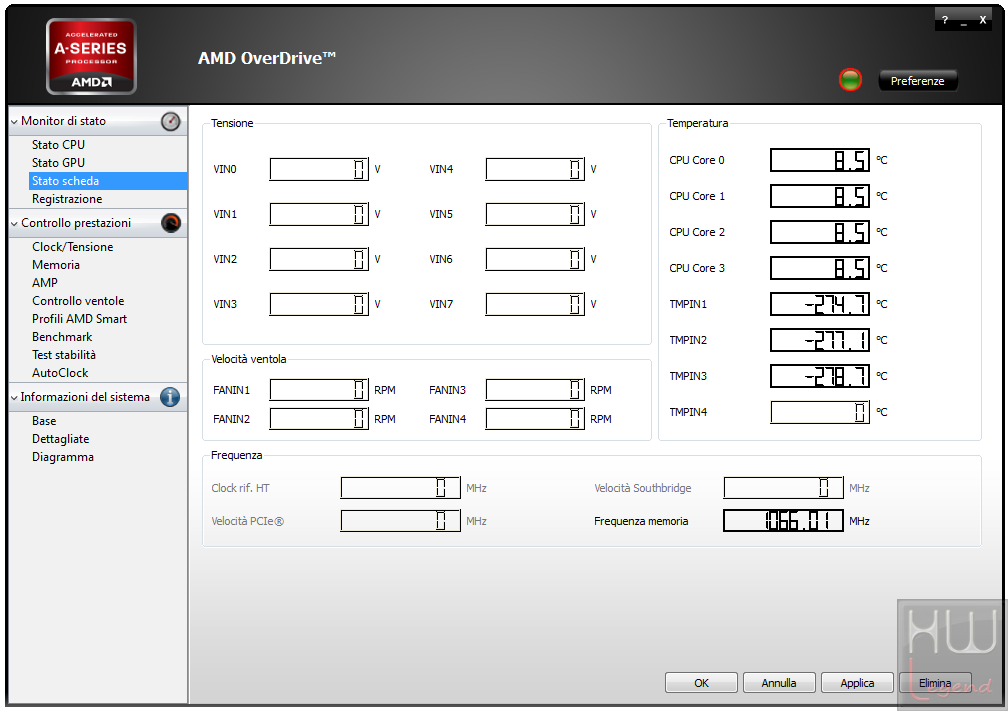Click the Frequenza group label
The width and height of the screenshot is (1008, 711).
point(237,455)
